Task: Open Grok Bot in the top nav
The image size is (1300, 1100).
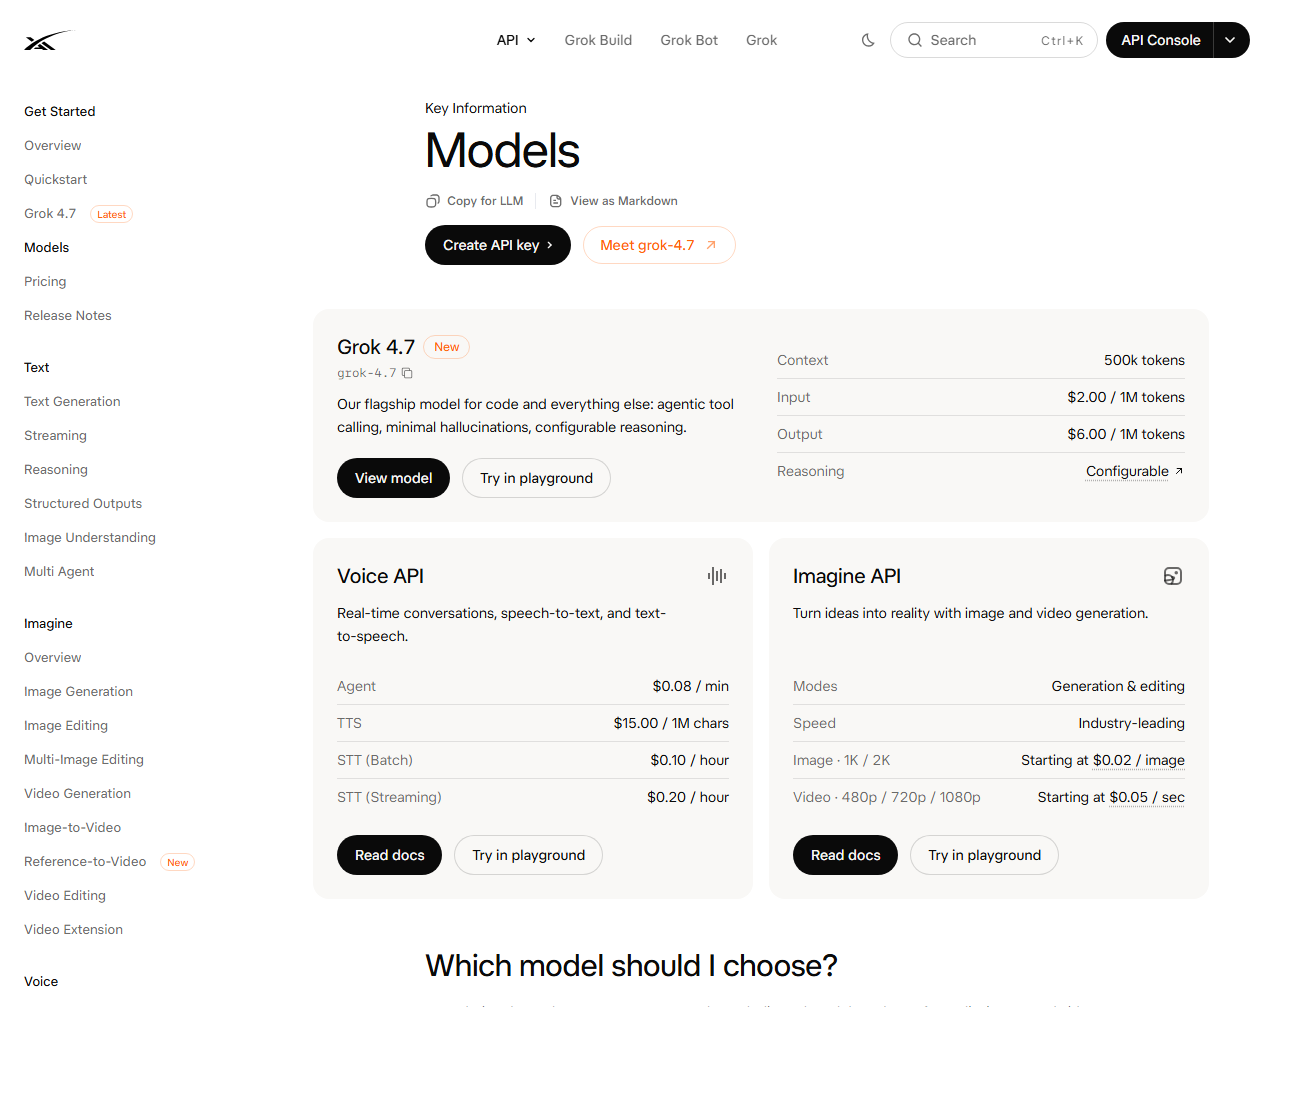Action: tap(689, 40)
